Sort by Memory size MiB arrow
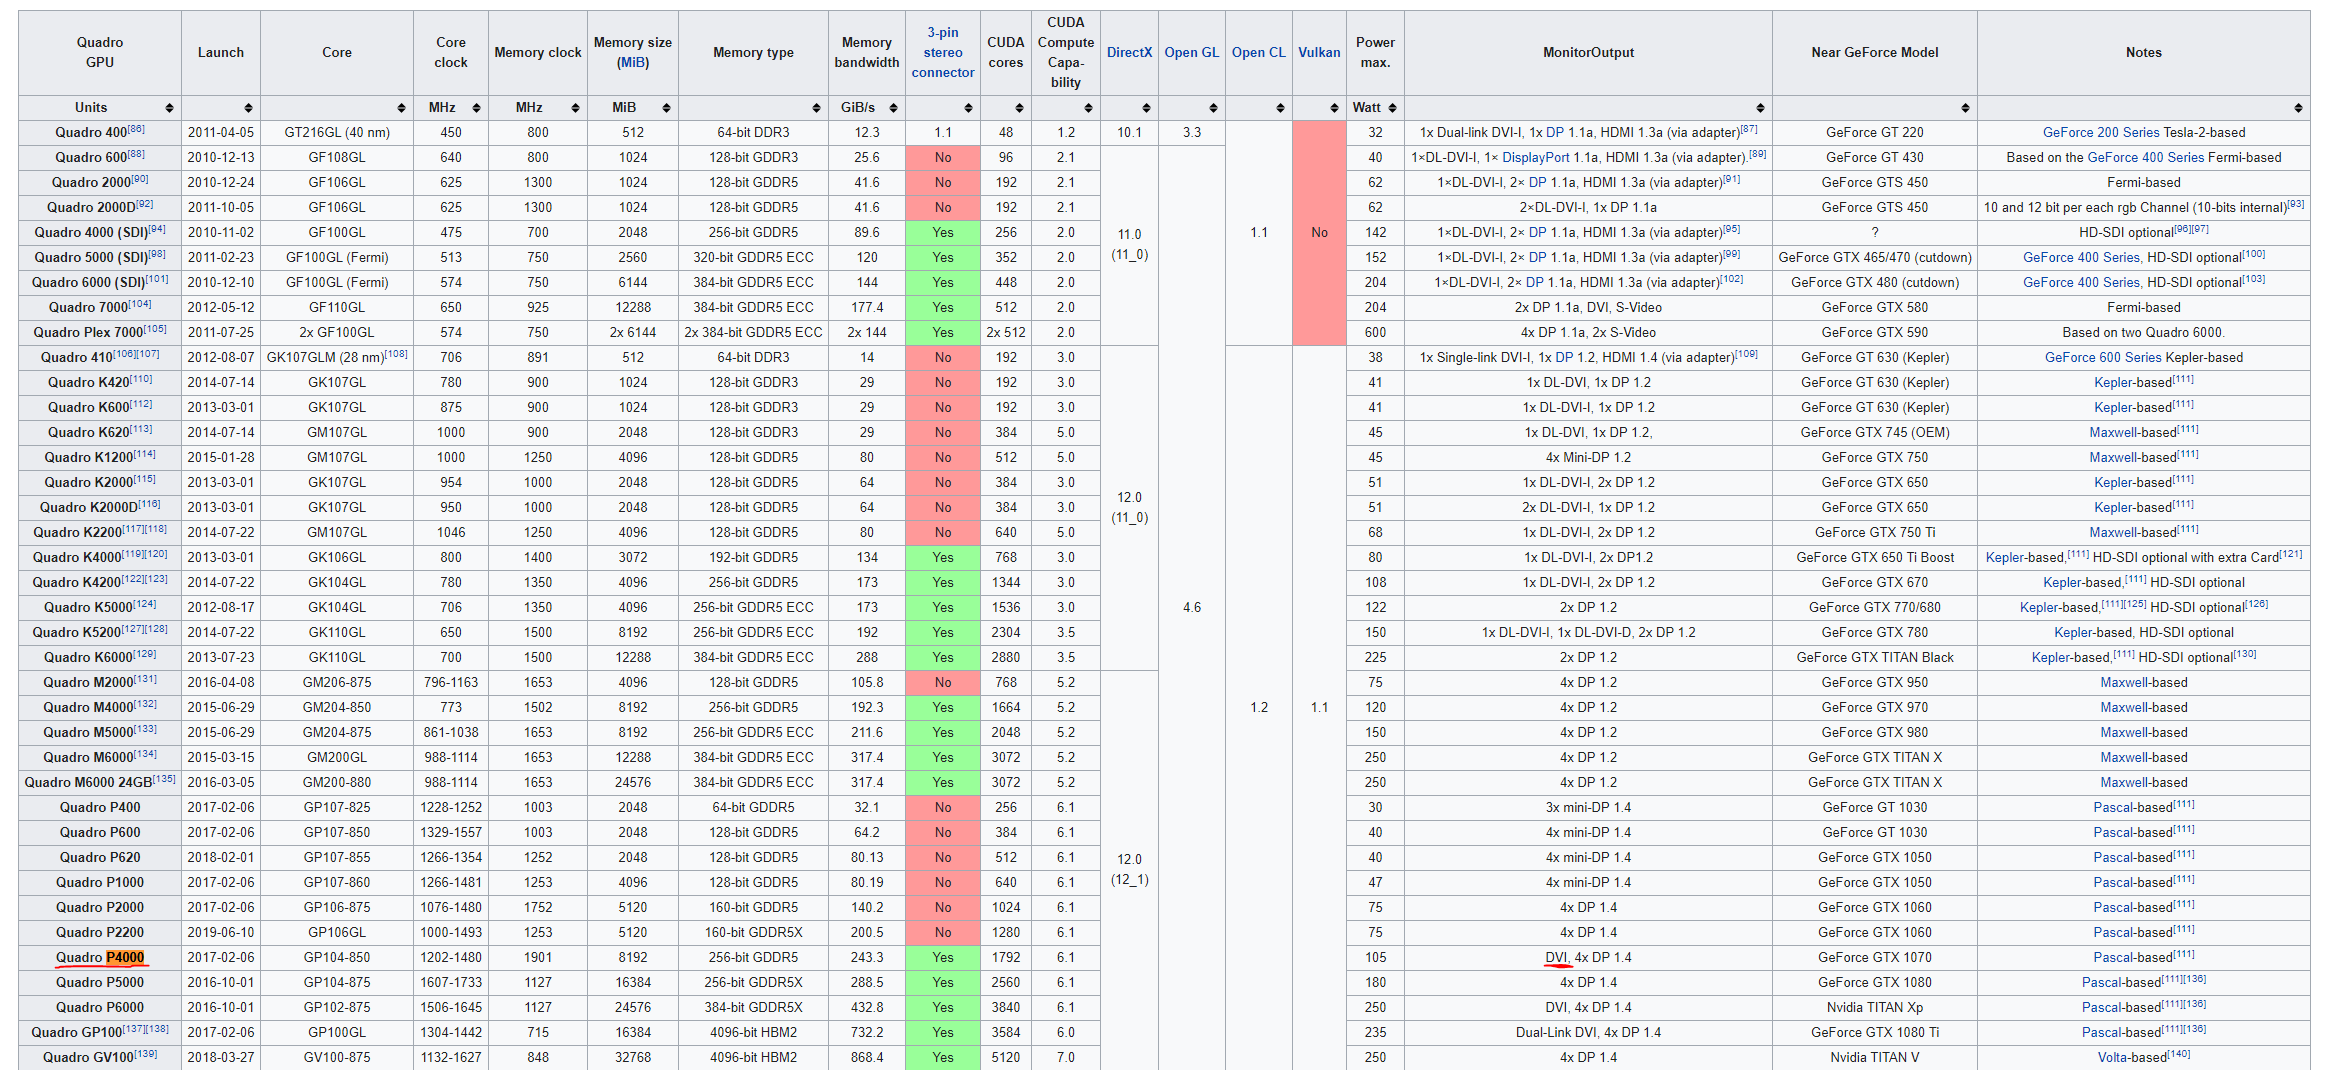 [x=666, y=108]
